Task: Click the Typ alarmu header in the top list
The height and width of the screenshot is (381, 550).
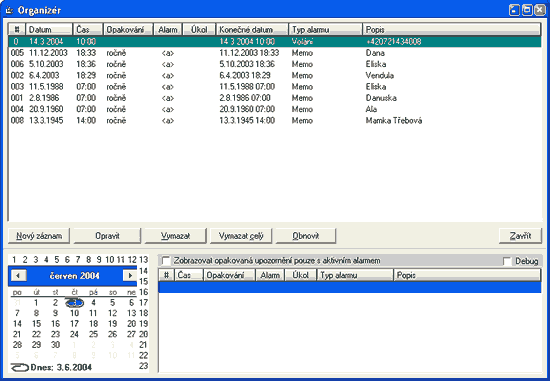Action: [326, 29]
